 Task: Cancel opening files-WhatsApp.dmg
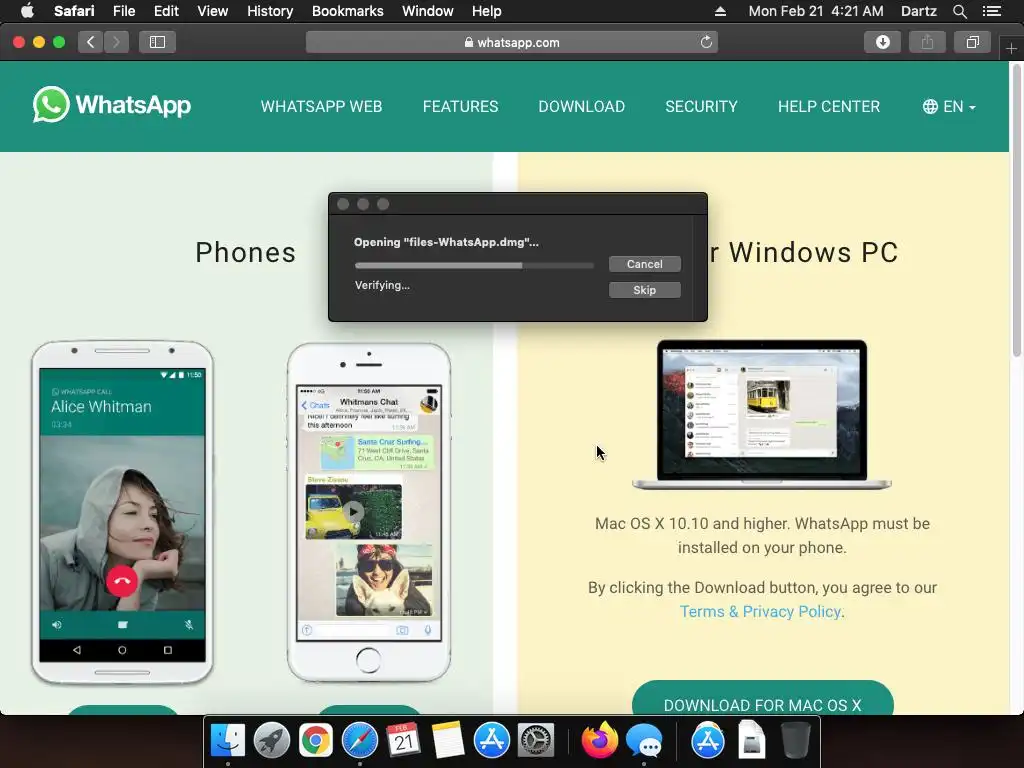click(645, 264)
